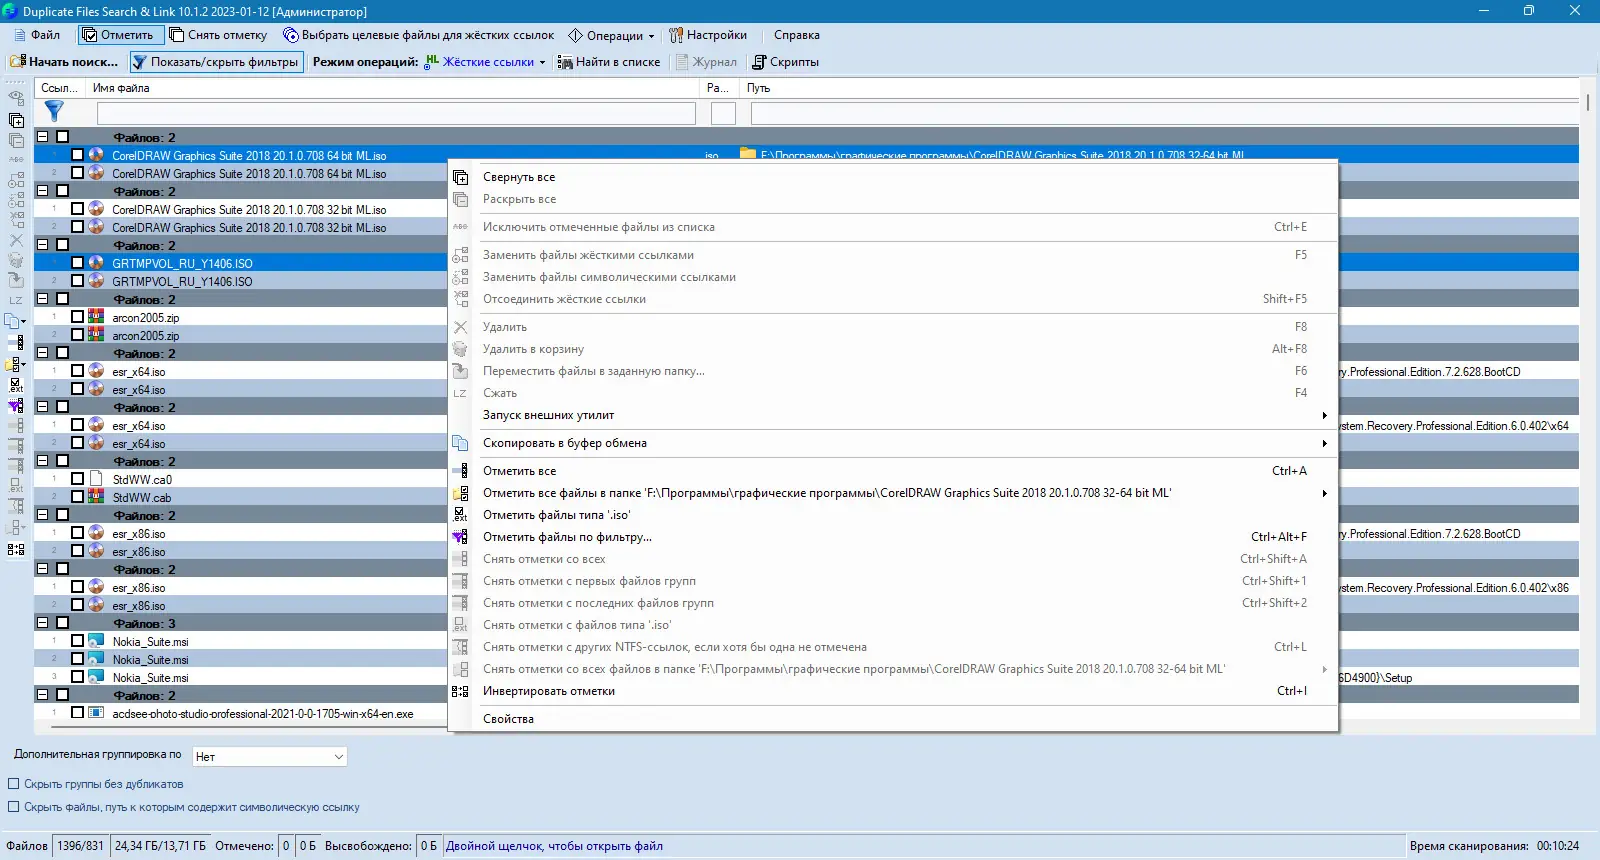Click the mark by .ext icon in sidebar
Viewport: 1600px width, 860px height.
16,385
